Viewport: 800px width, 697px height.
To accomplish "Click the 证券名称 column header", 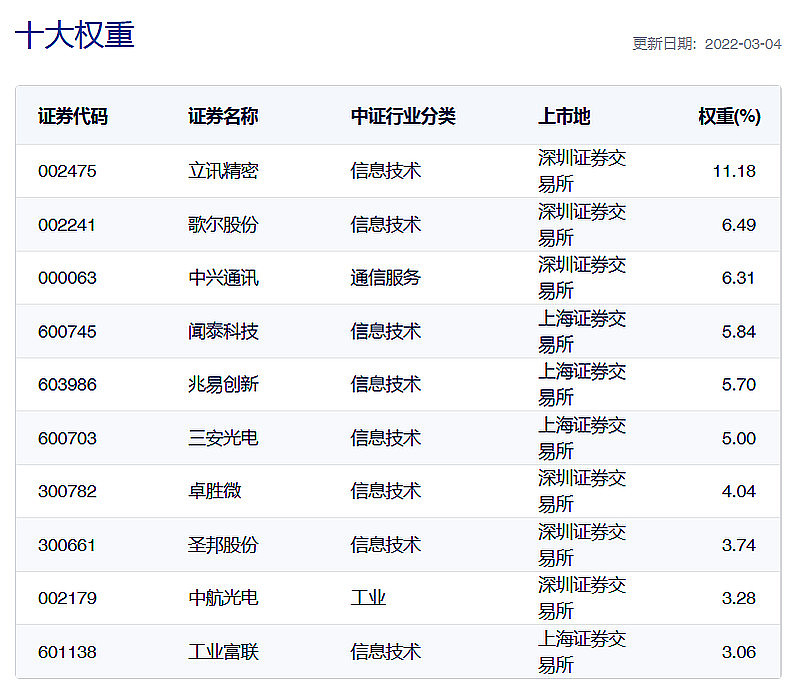I will coord(223,116).
